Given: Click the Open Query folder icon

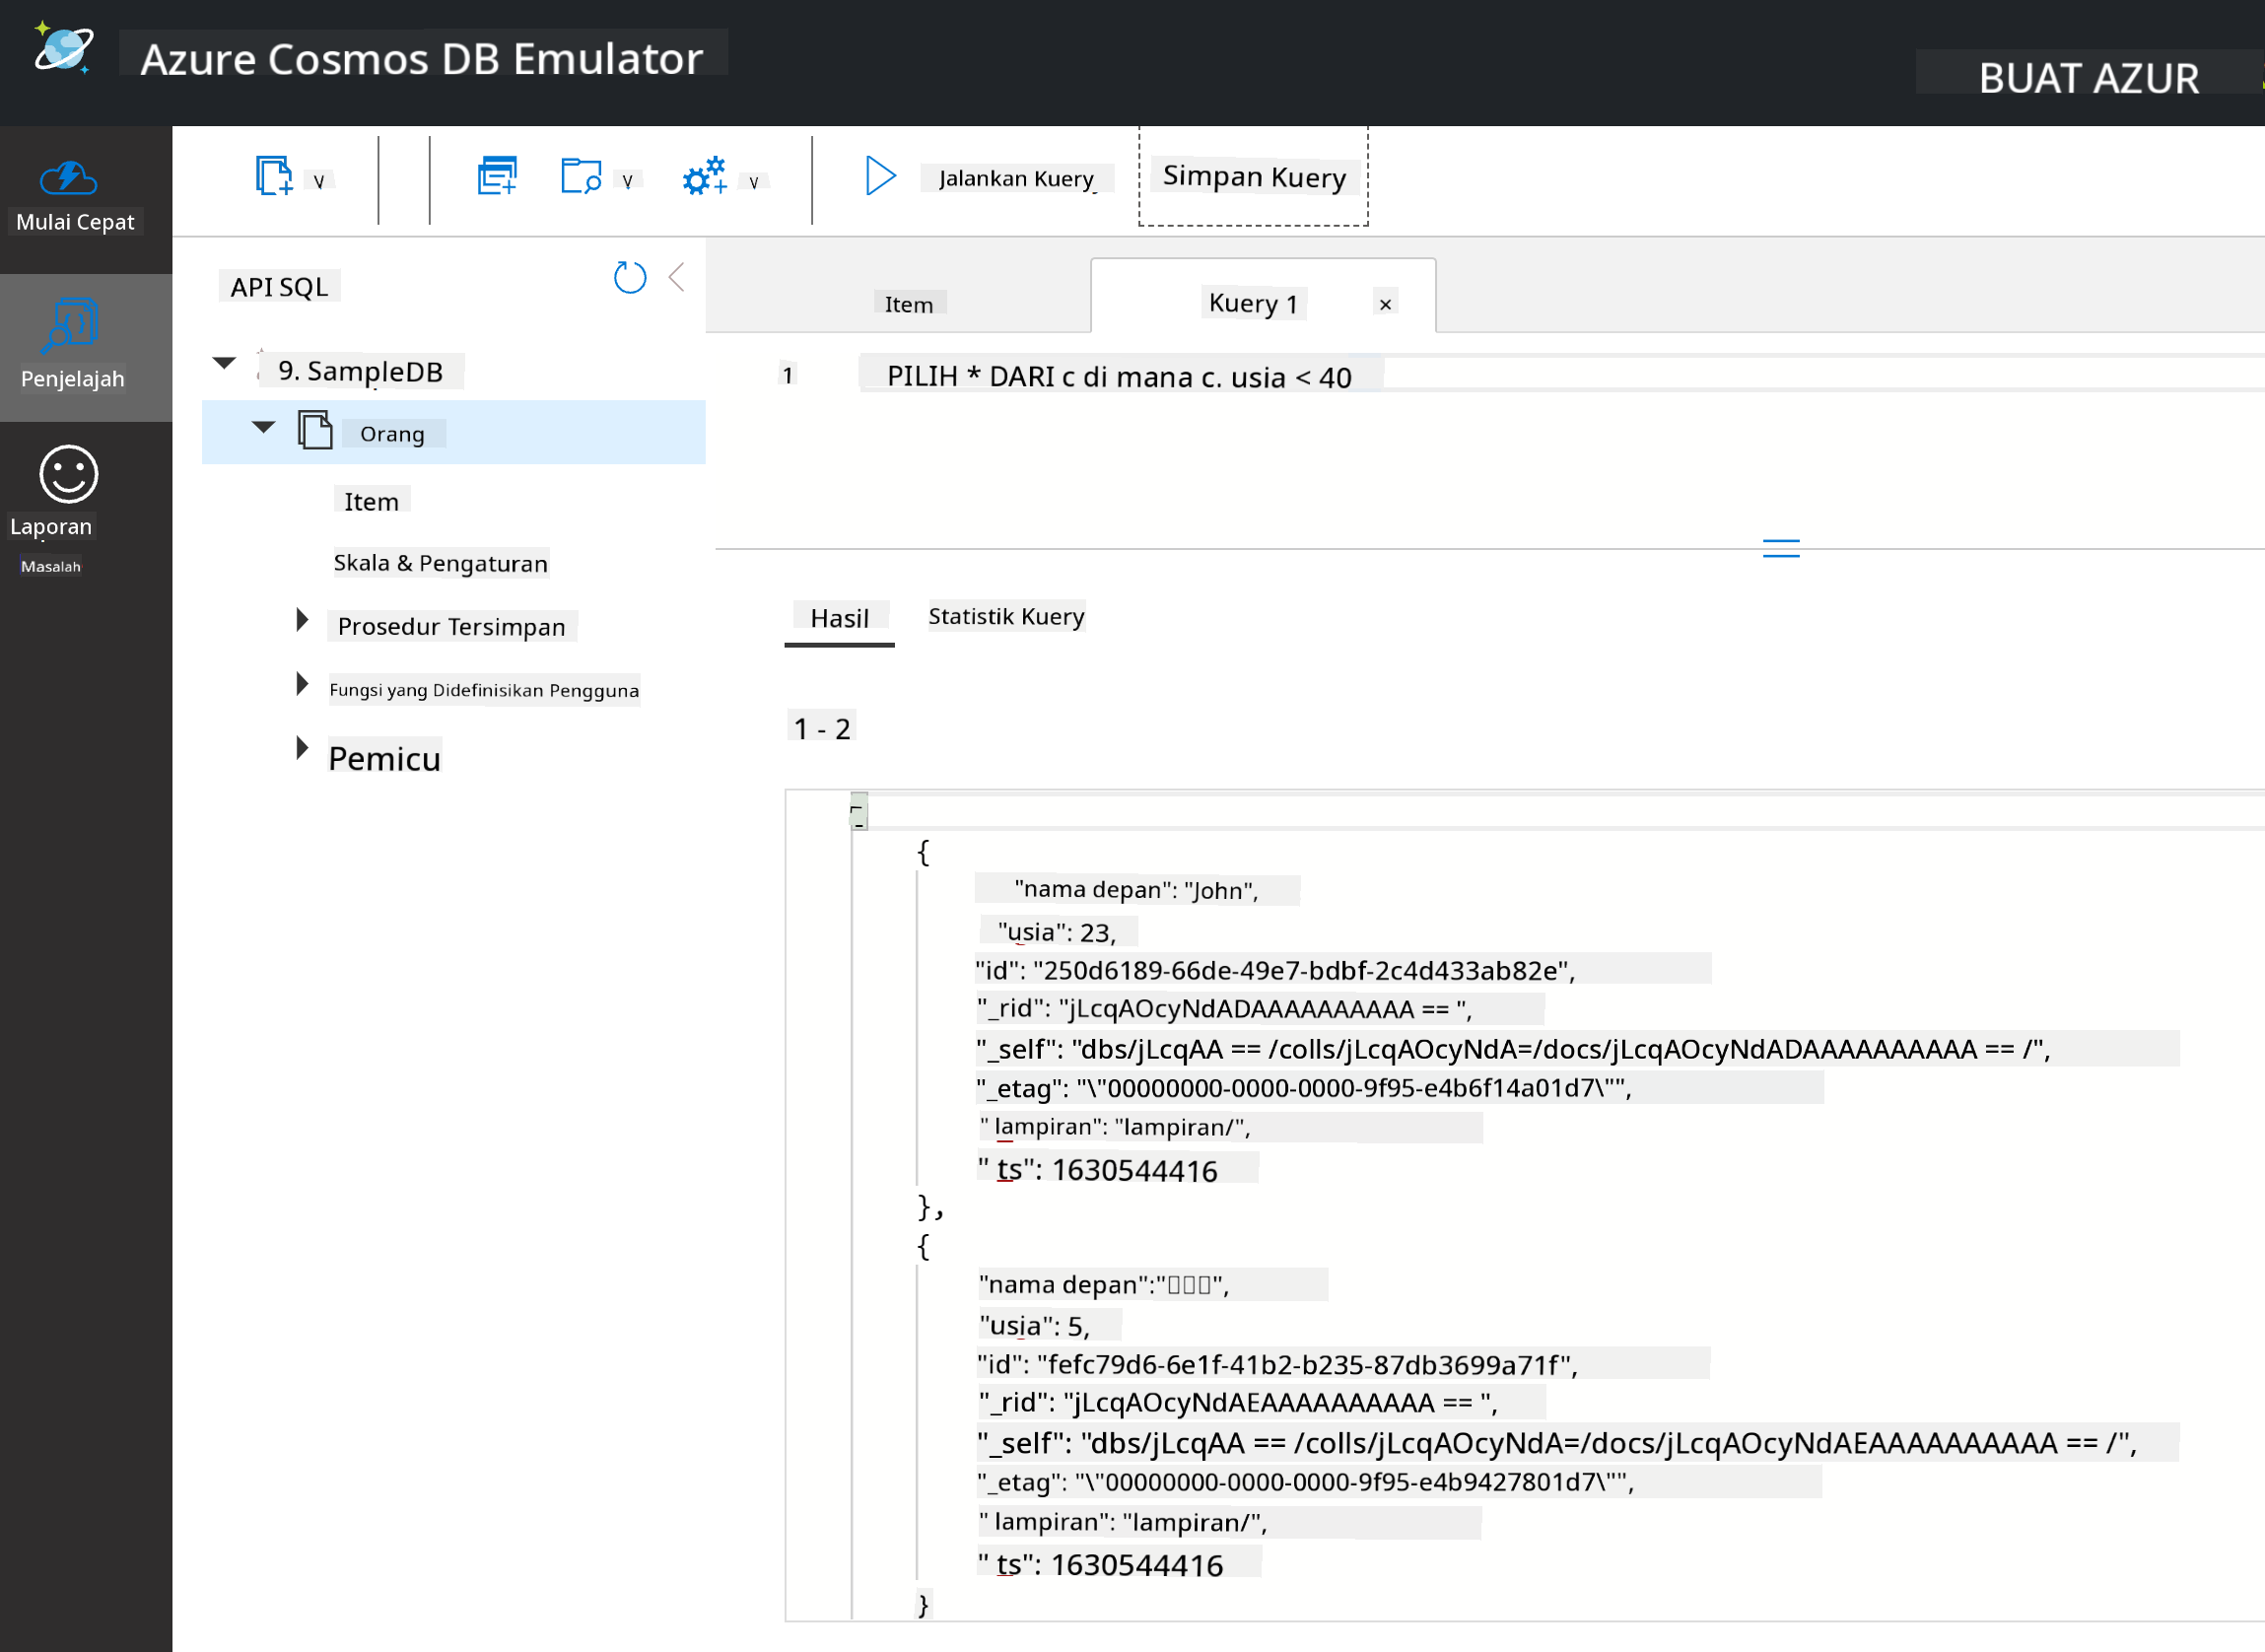Looking at the screenshot, I should tap(581, 176).
